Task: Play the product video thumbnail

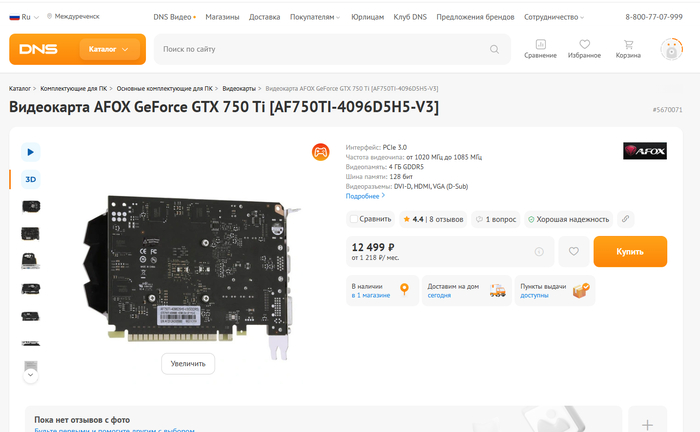Action: 30,152
